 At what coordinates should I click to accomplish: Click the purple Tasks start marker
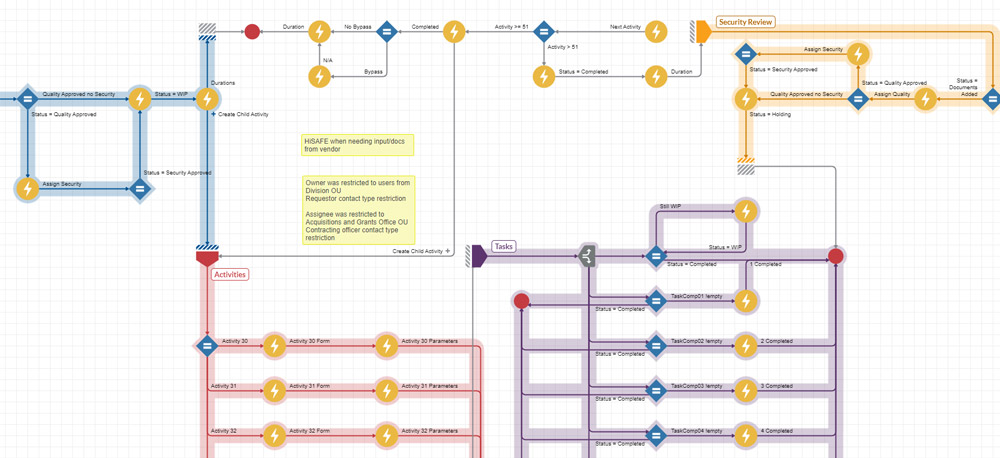pyautogui.click(x=478, y=256)
